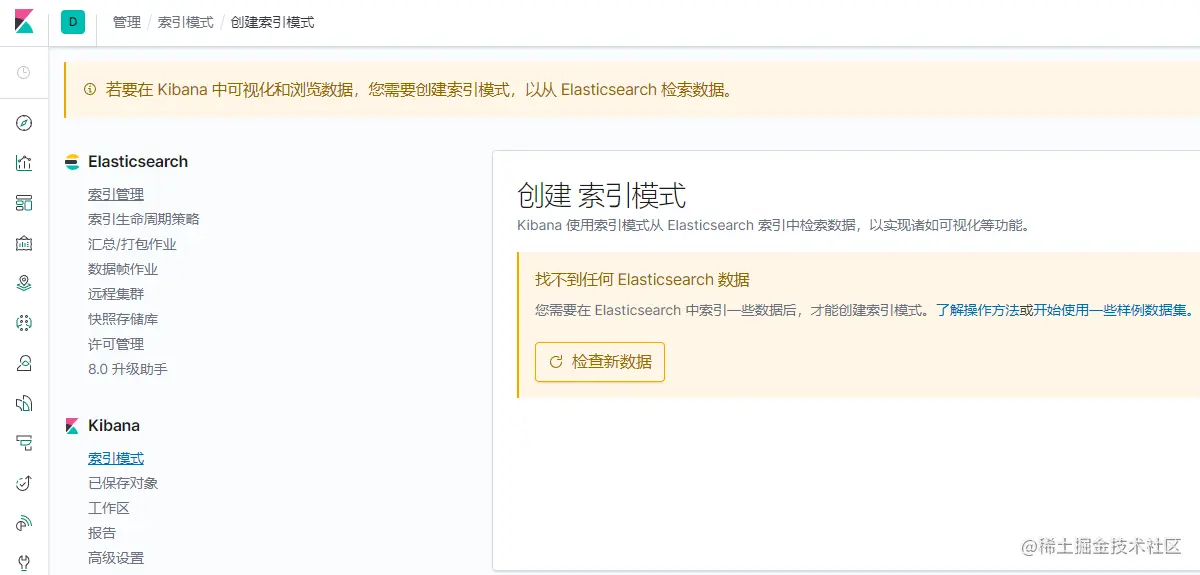1200x575 pixels.
Task: Click the Kibana logo beside section heading
Action: (x=72, y=426)
